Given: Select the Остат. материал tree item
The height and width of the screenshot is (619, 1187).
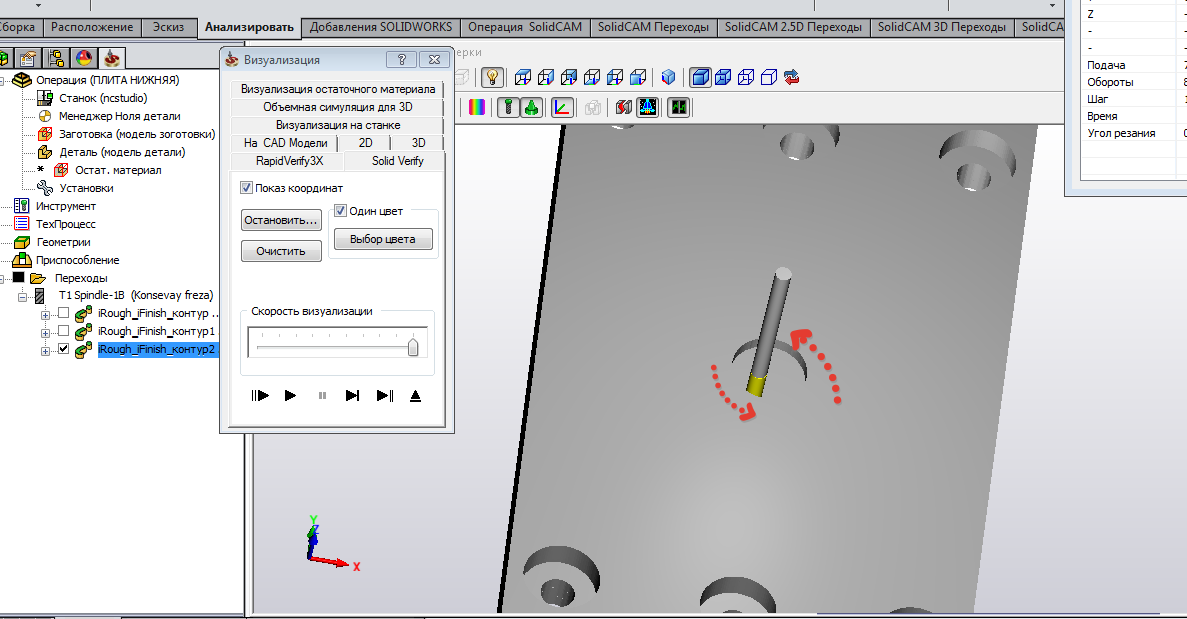Looking at the screenshot, I should tap(118, 170).
